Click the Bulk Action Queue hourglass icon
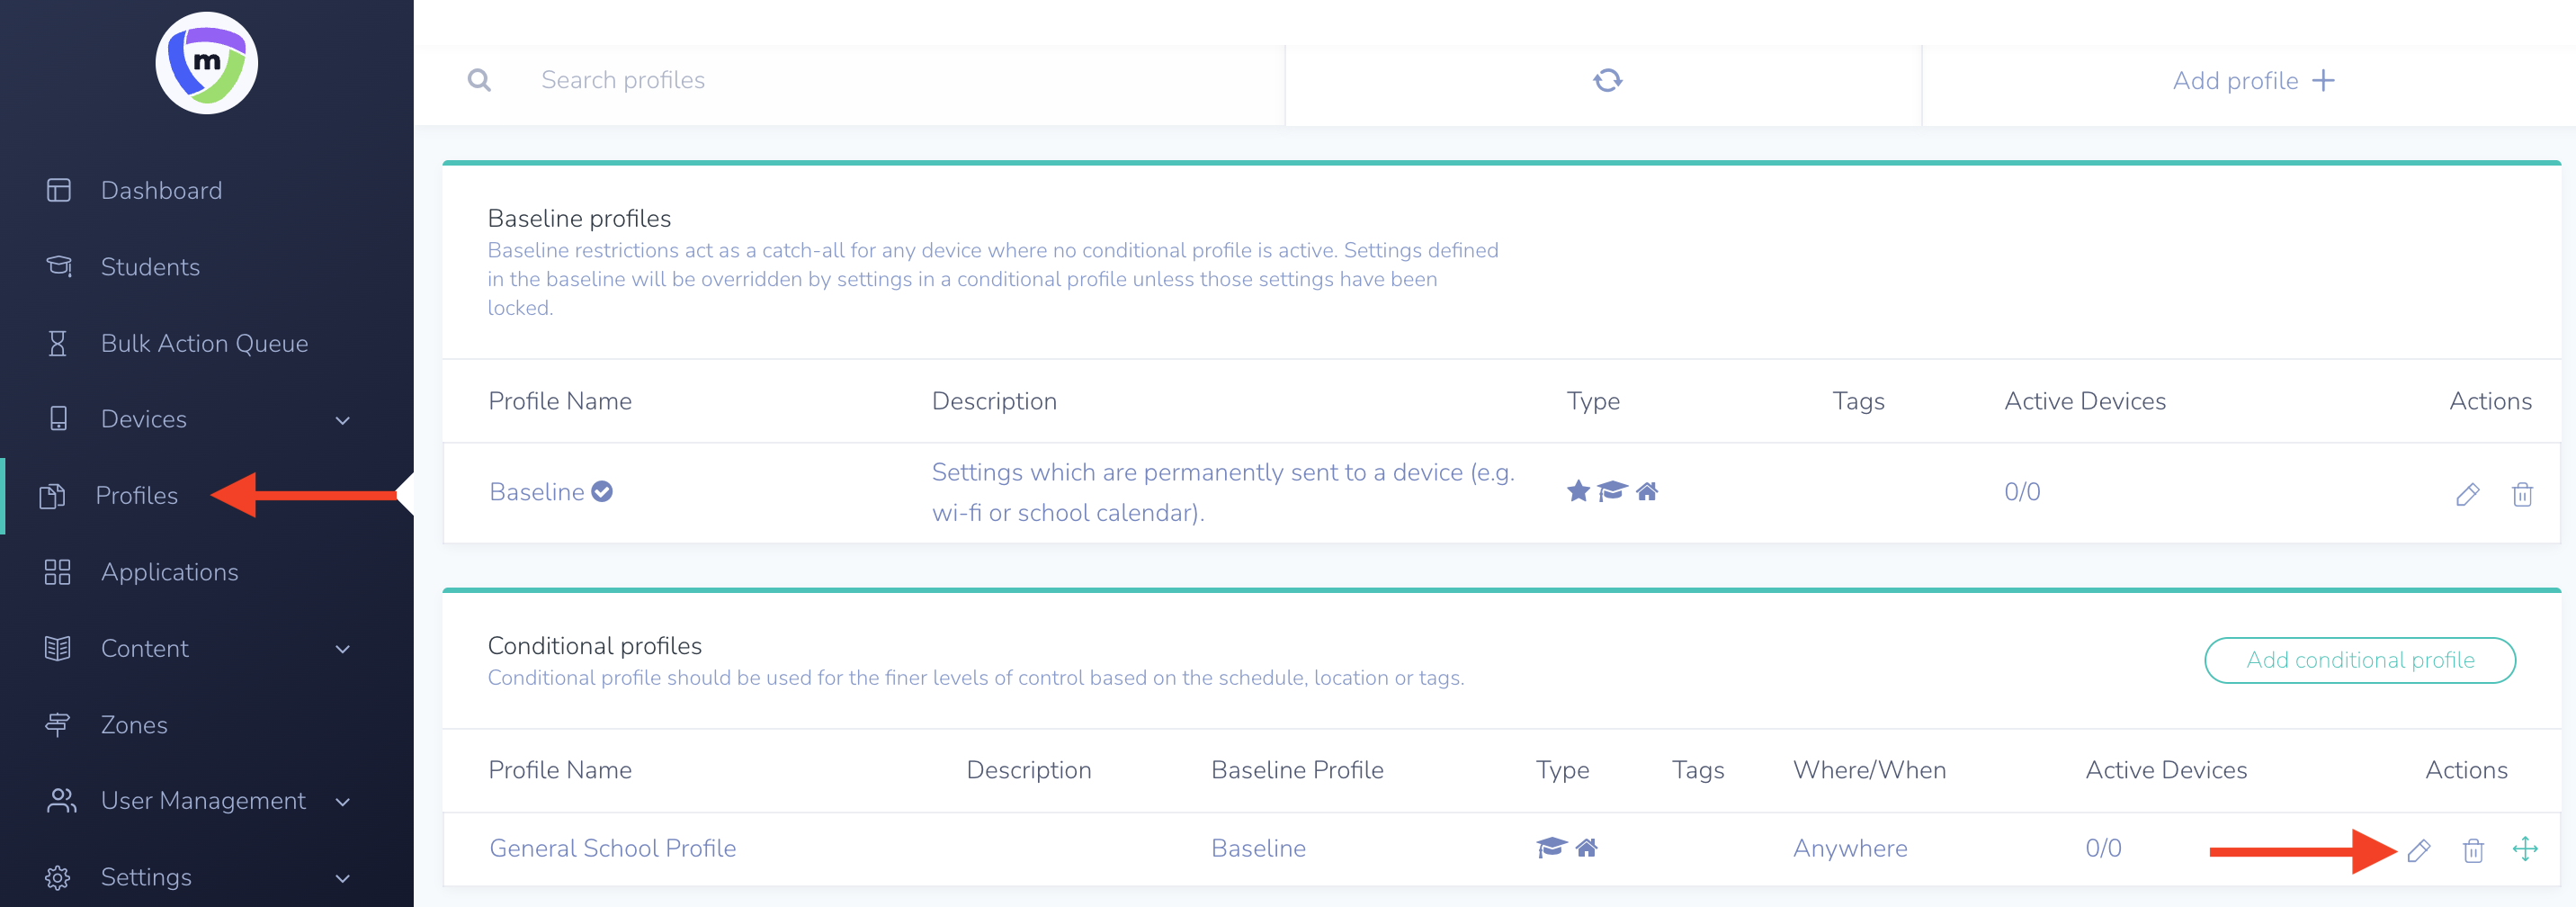The width and height of the screenshot is (2576, 907). (58, 343)
